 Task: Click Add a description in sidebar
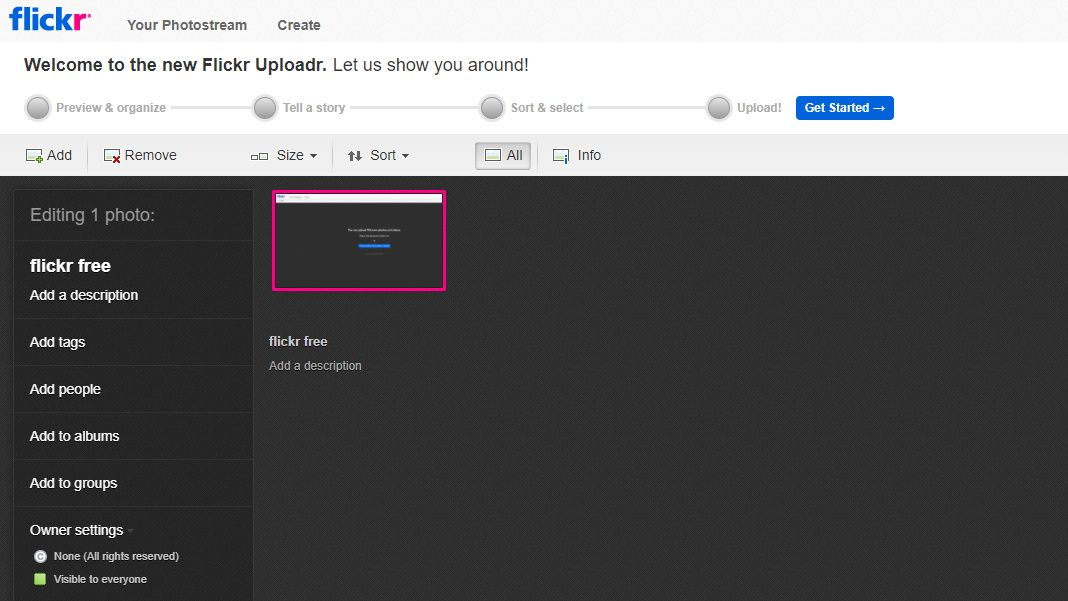coord(84,295)
